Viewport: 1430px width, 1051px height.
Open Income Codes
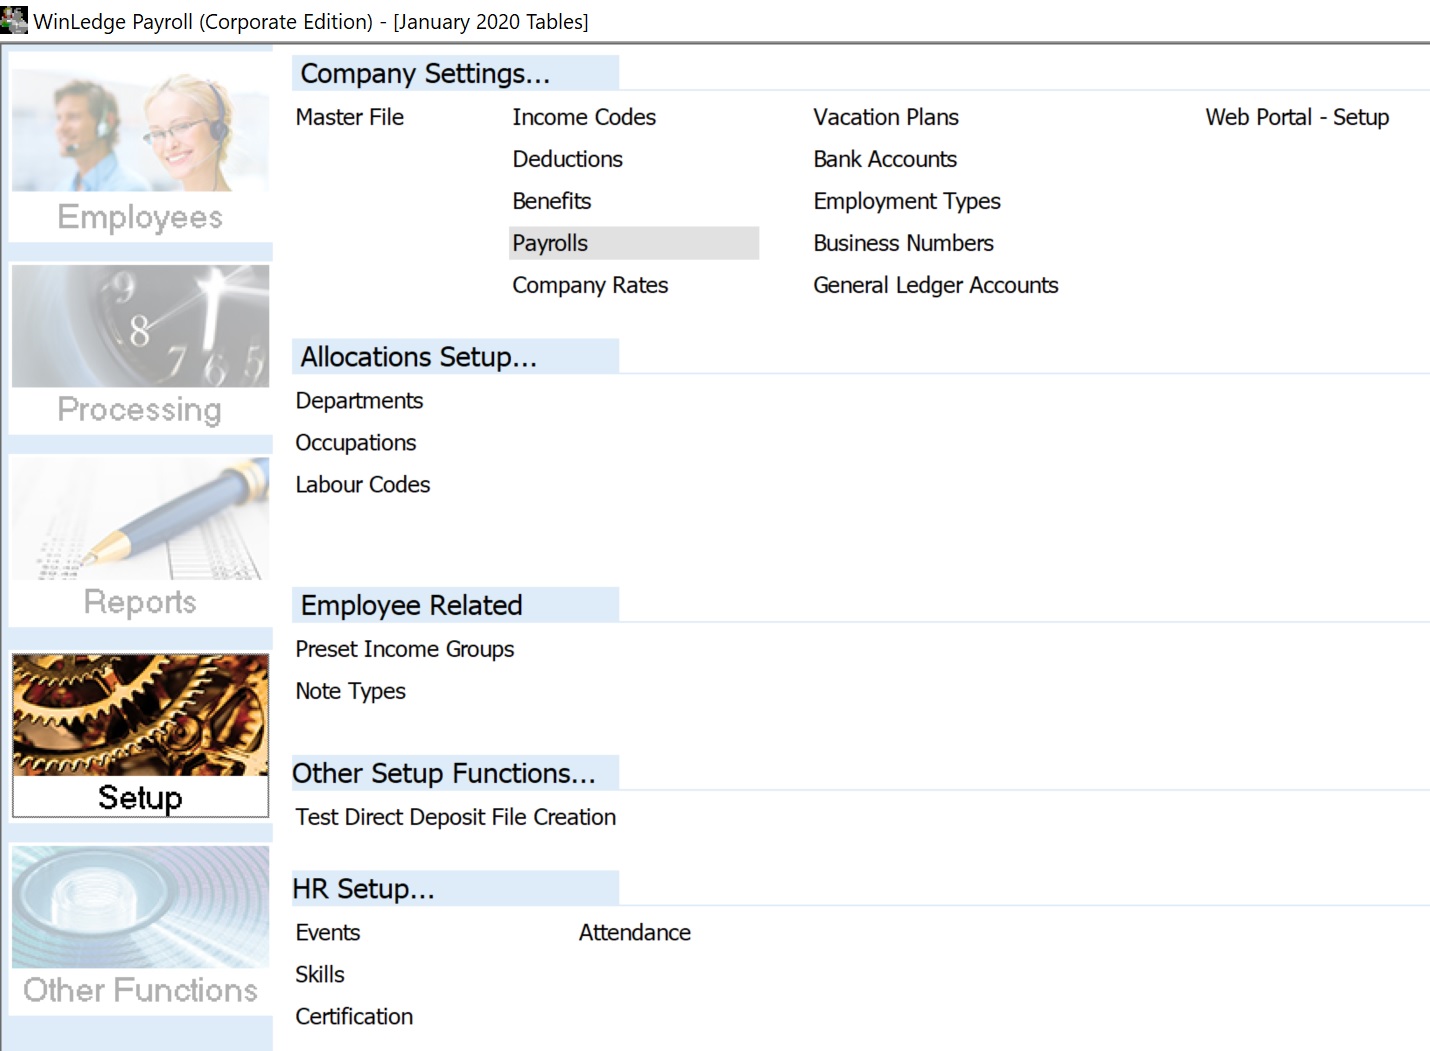coord(584,117)
